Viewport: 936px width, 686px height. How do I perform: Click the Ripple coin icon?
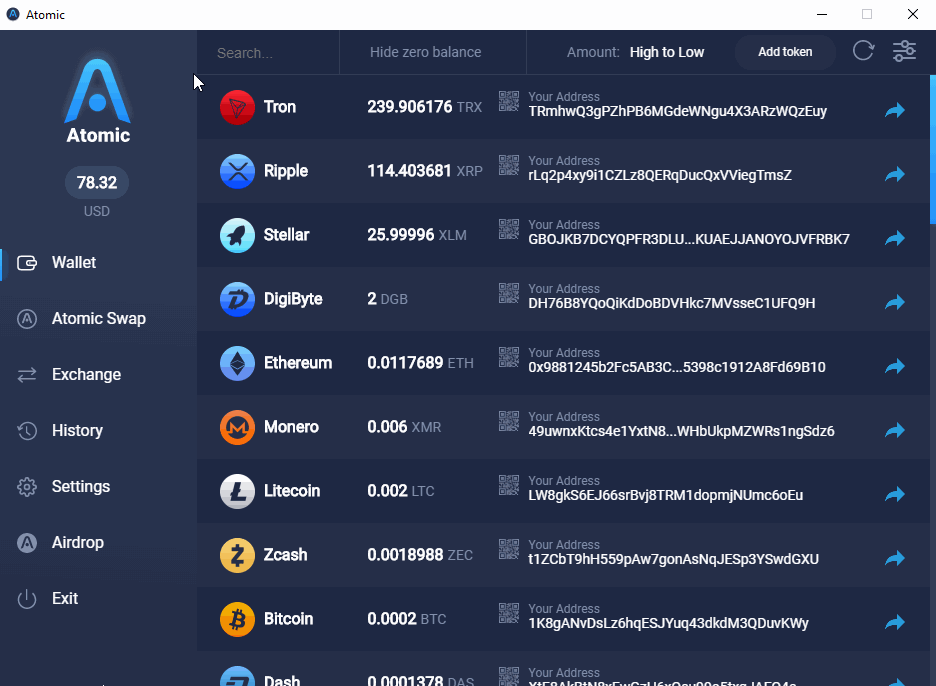[237, 171]
